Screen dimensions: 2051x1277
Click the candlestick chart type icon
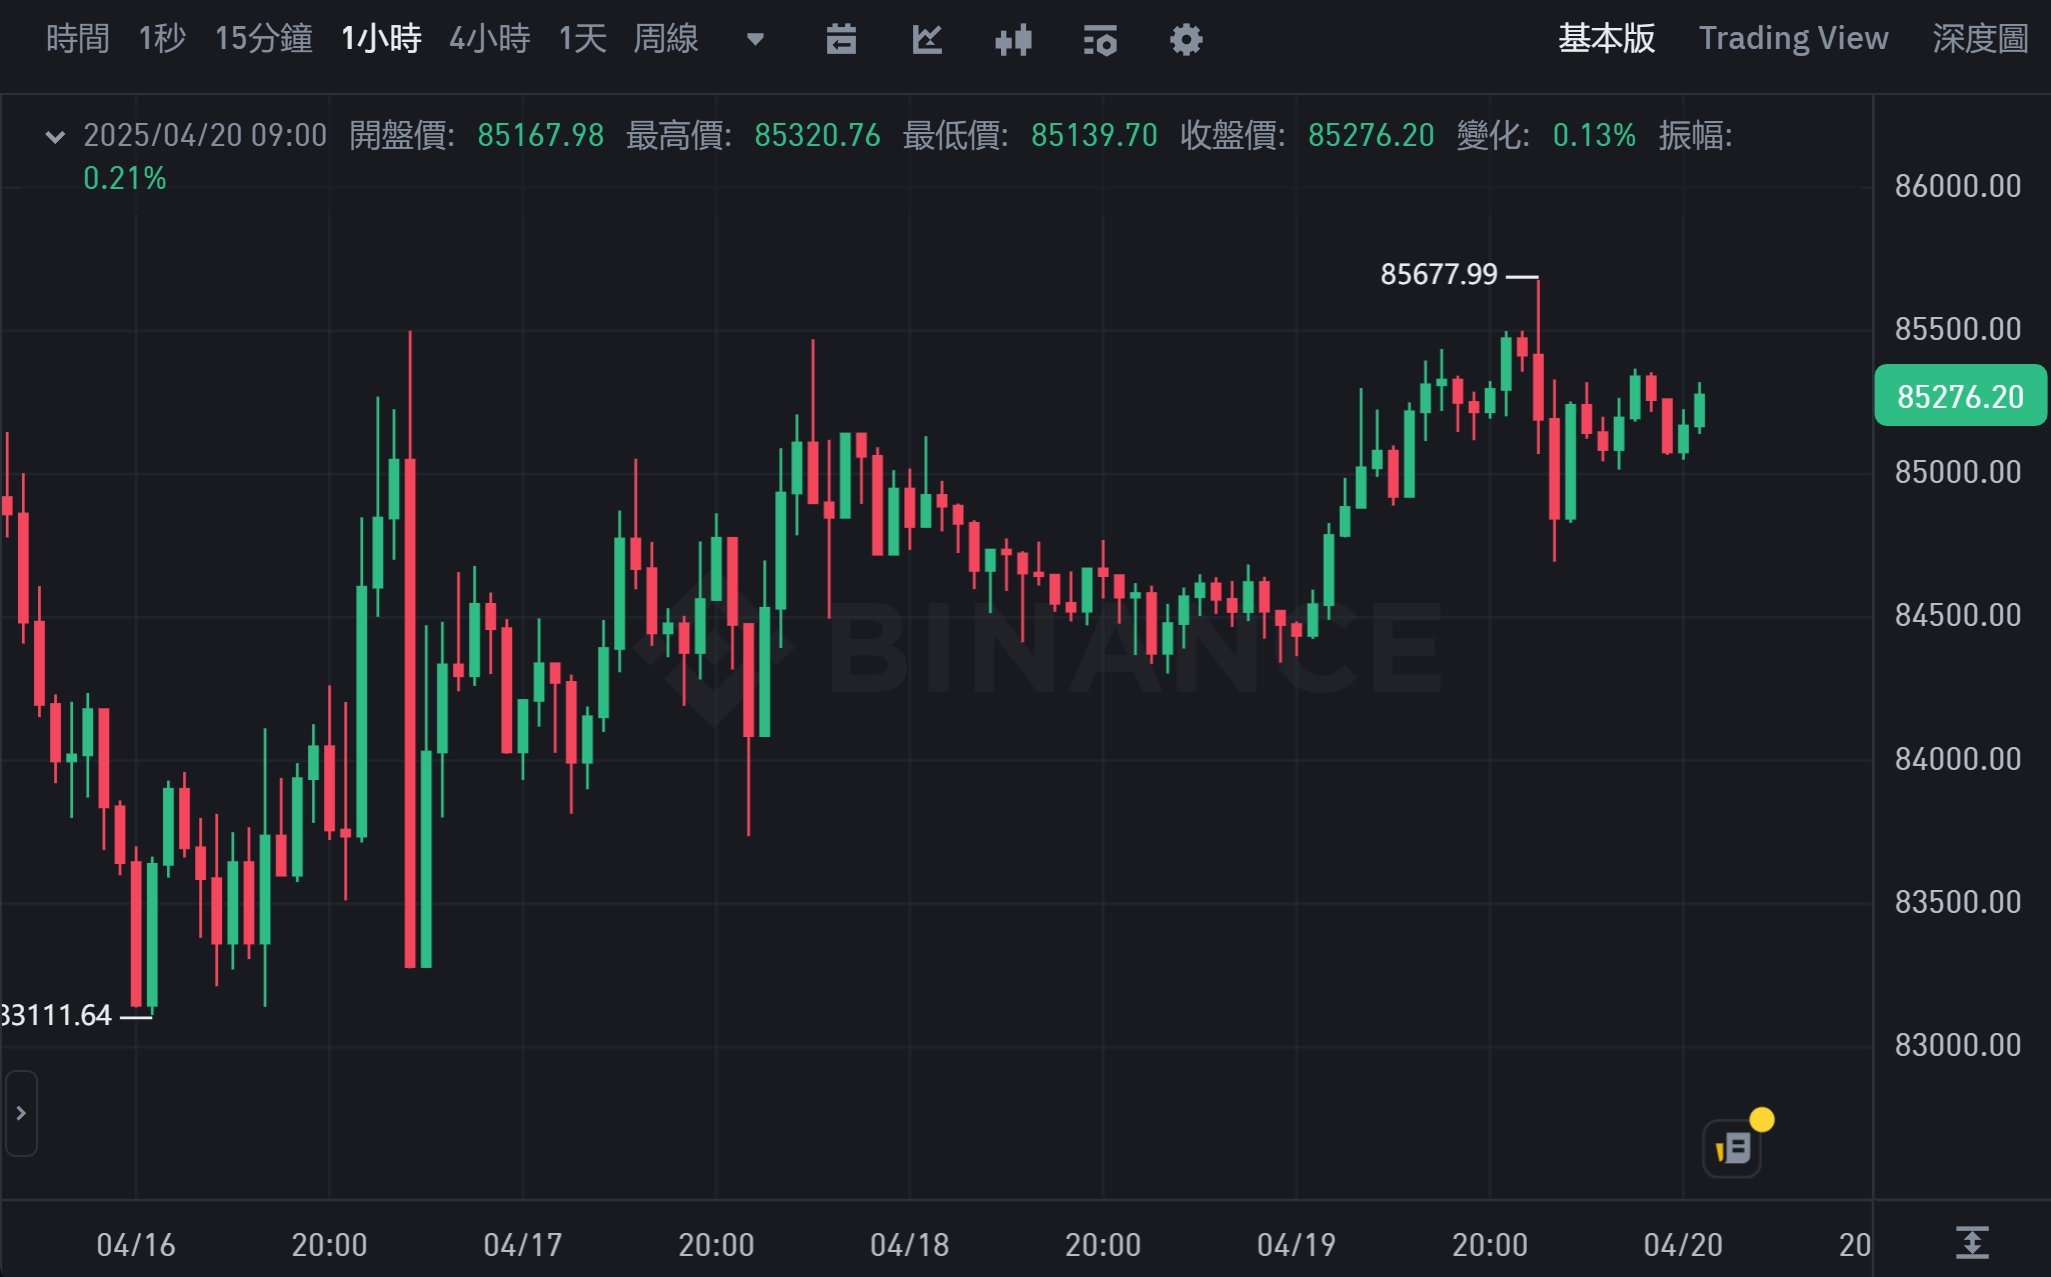1013,40
